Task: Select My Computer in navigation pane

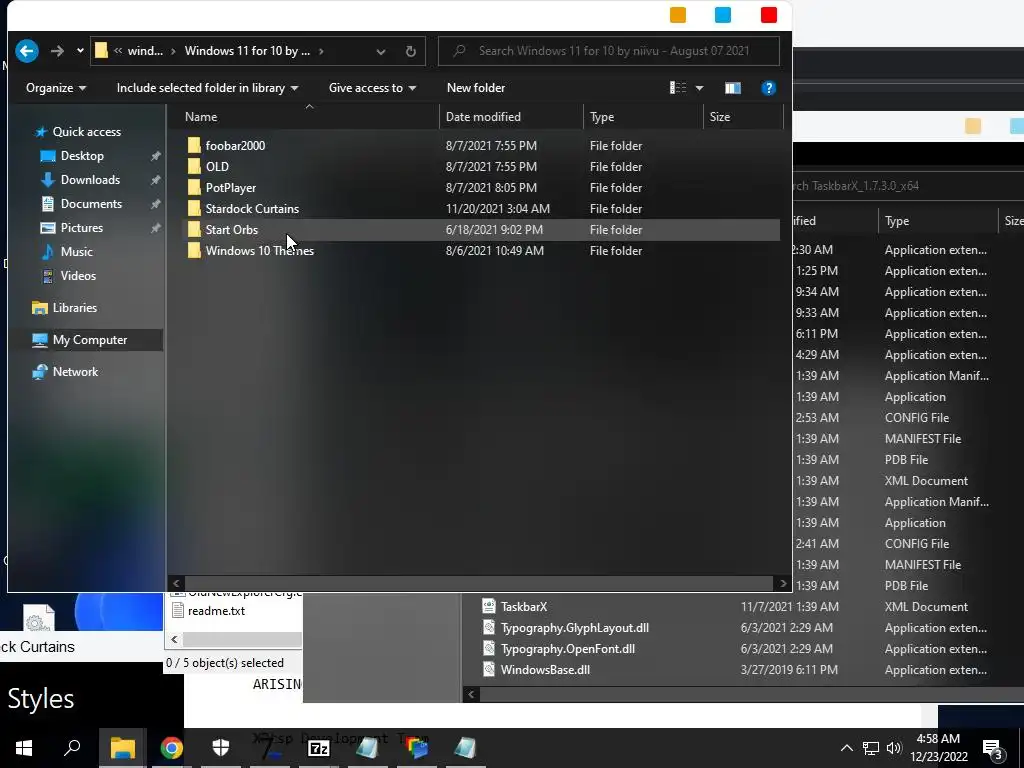Action: [x=89, y=340]
